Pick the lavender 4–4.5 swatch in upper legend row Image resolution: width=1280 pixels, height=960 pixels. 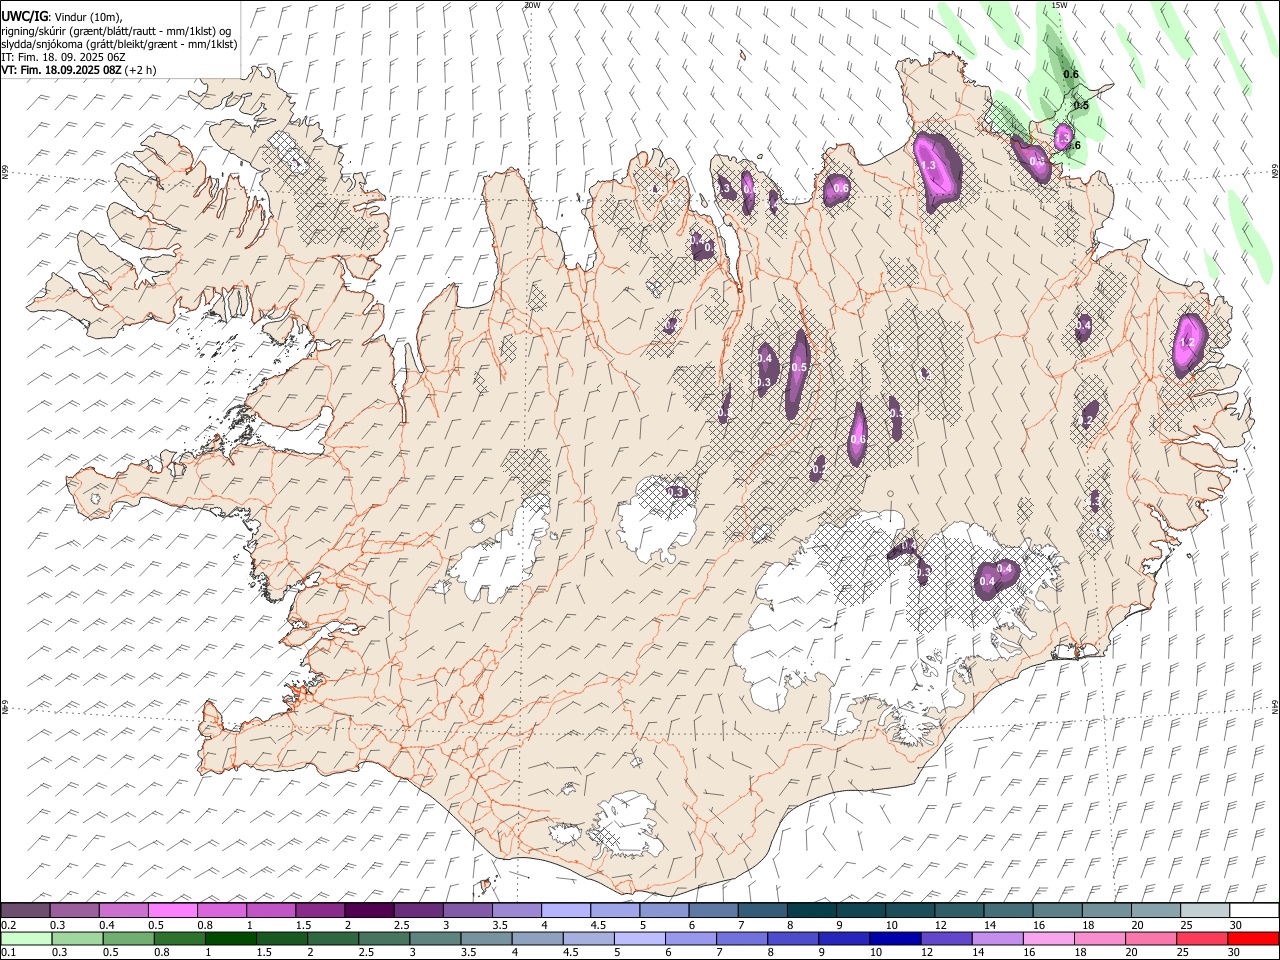(x=565, y=911)
